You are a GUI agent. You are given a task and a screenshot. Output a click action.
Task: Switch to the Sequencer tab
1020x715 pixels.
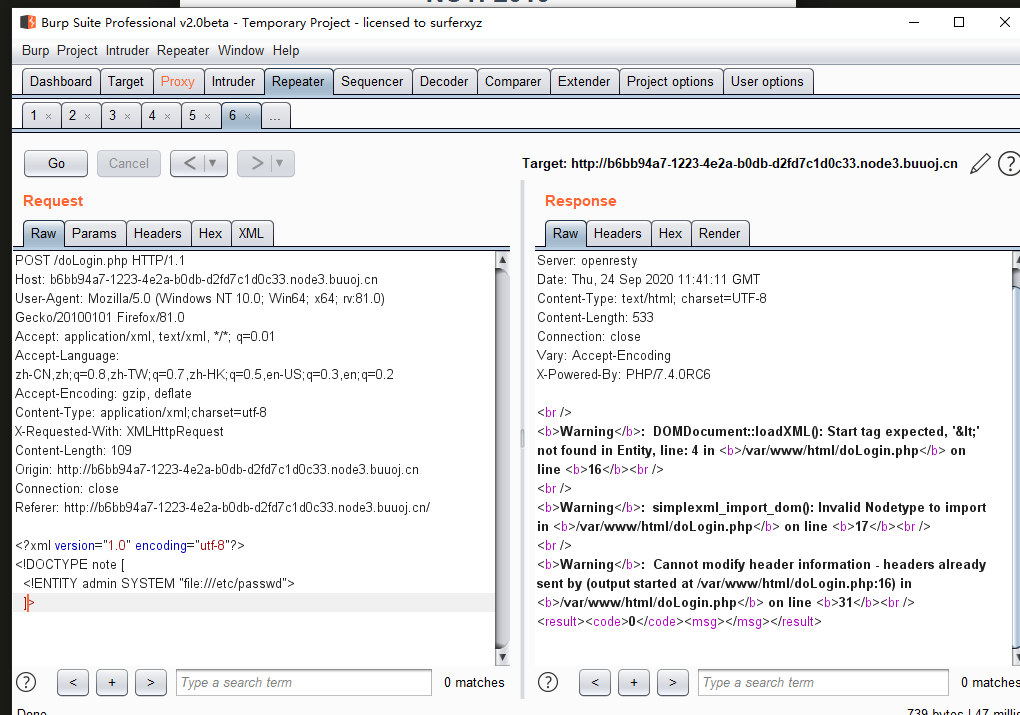pos(372,82)
